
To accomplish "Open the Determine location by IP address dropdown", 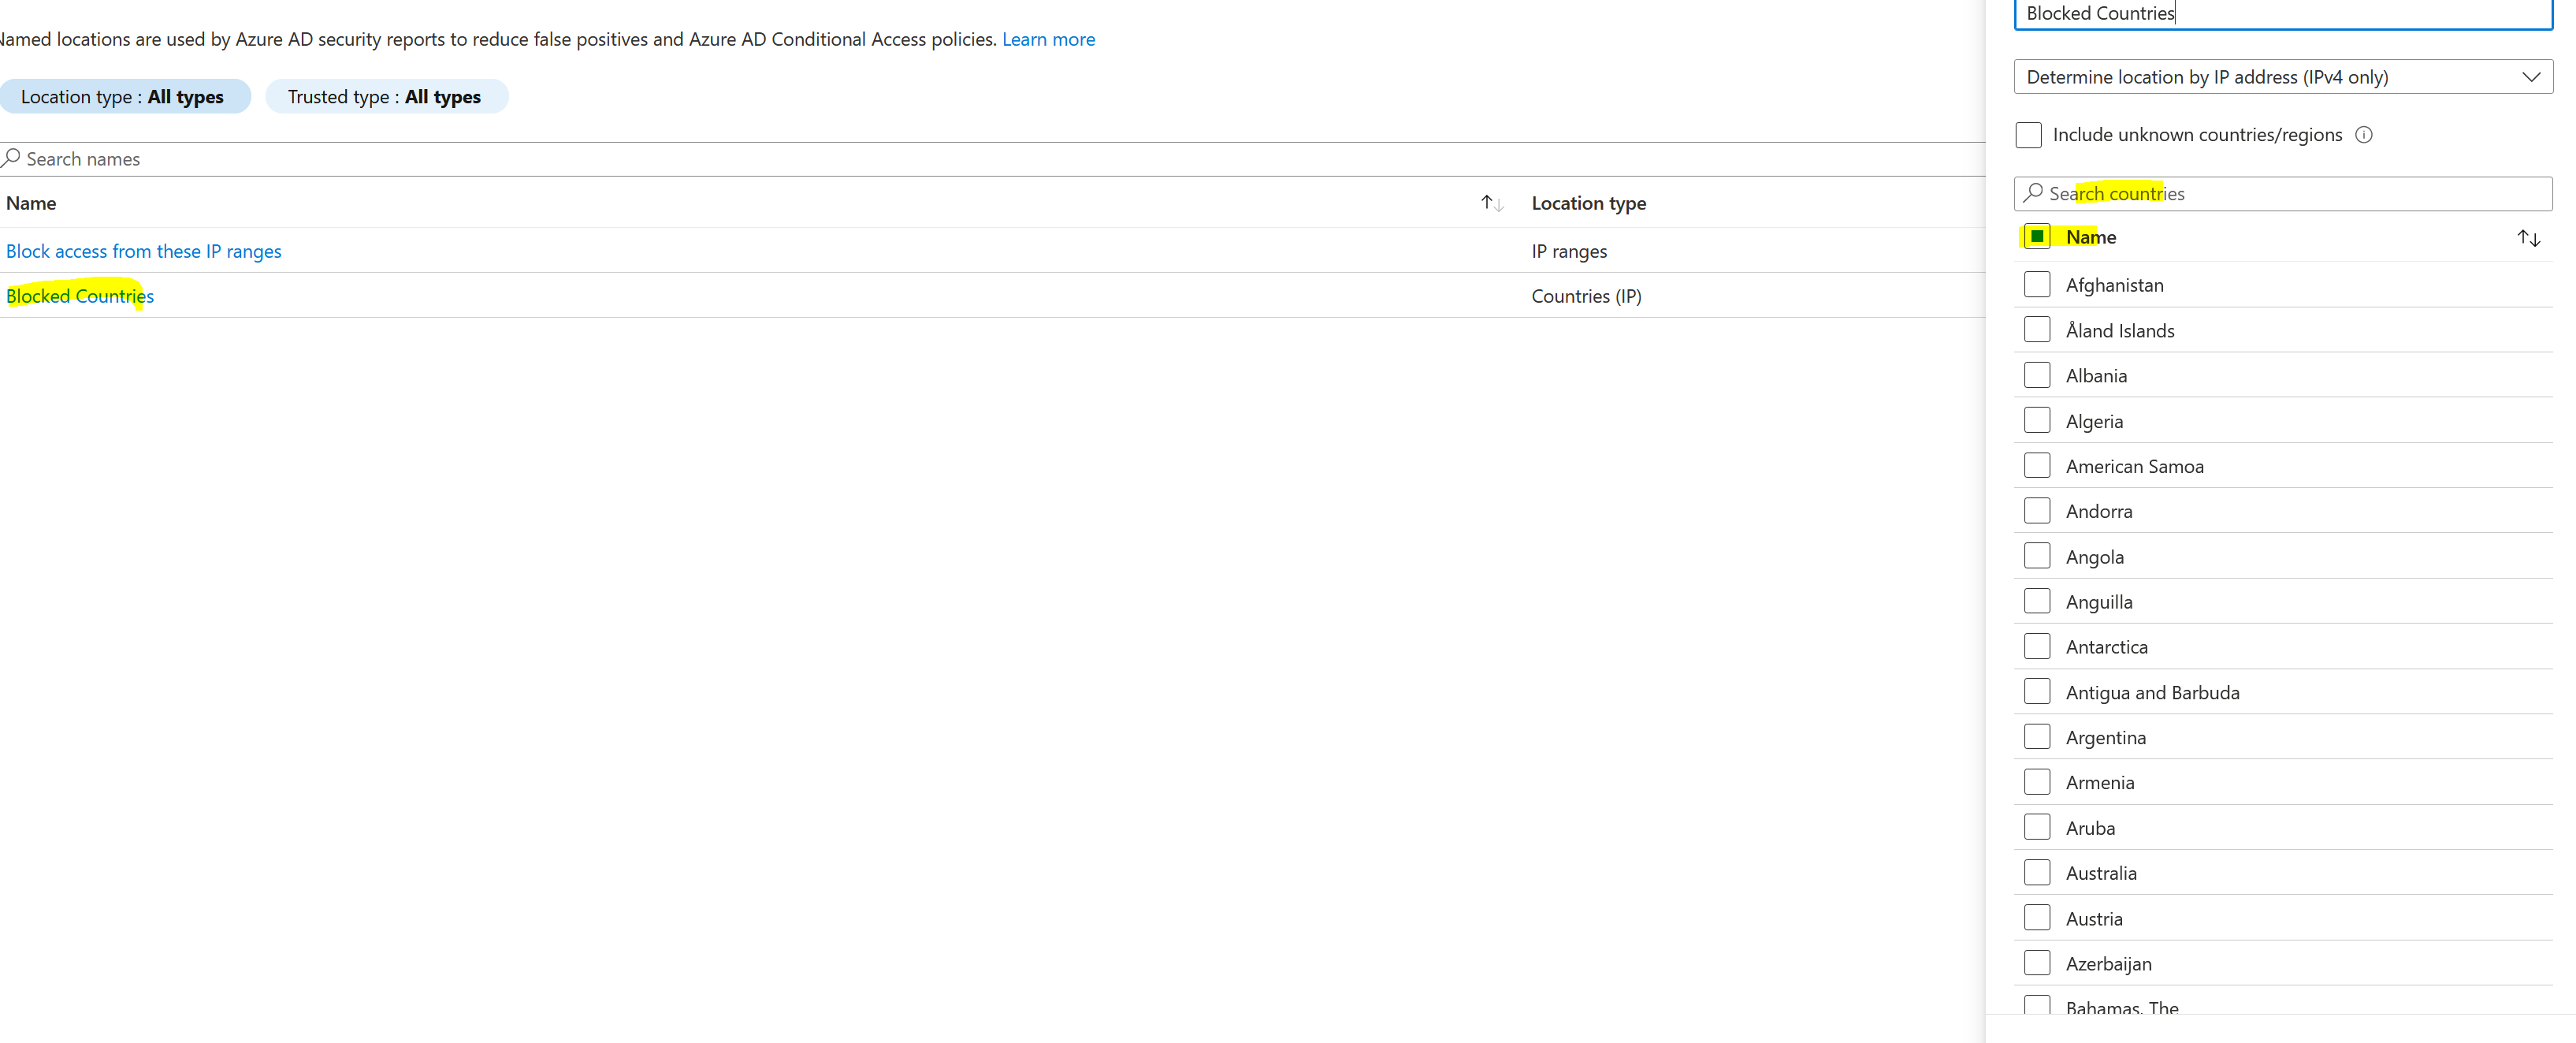I will (x=2282, y=77).
